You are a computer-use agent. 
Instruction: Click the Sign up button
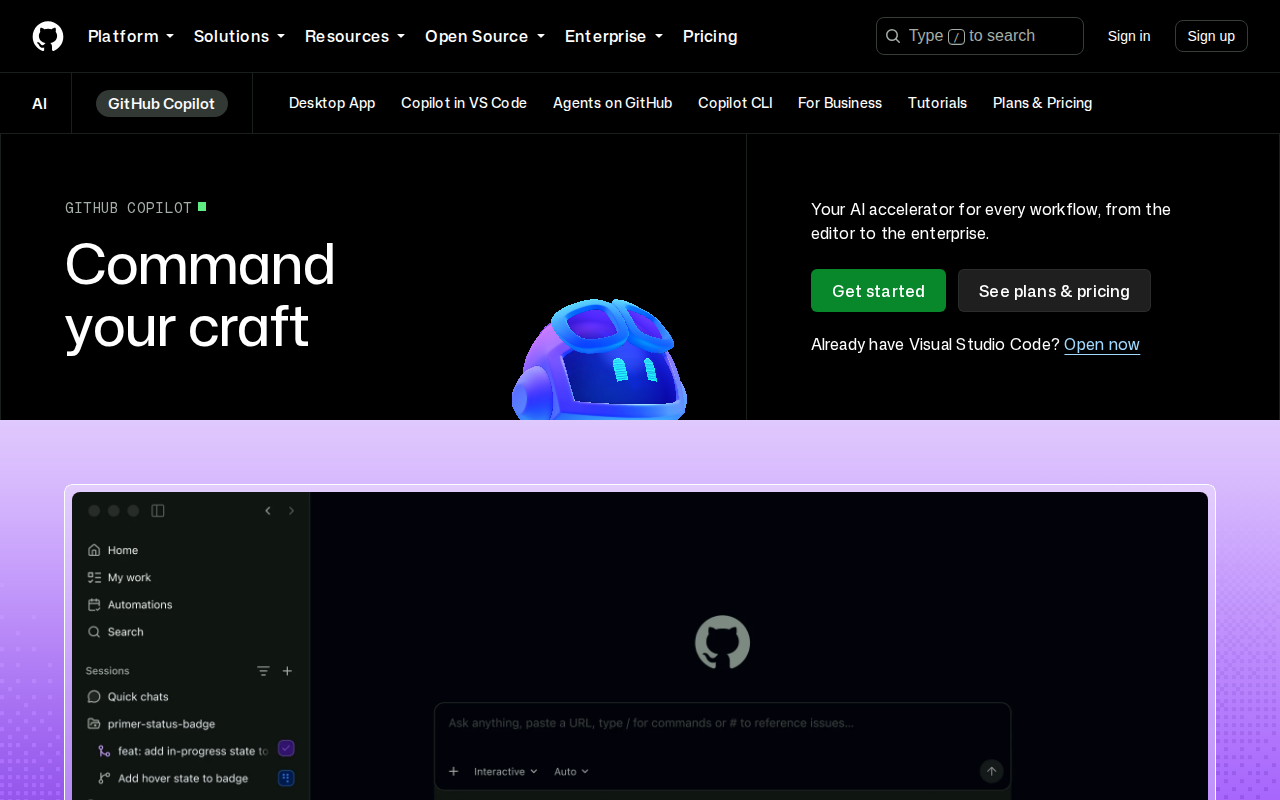tap(1211, 36)
